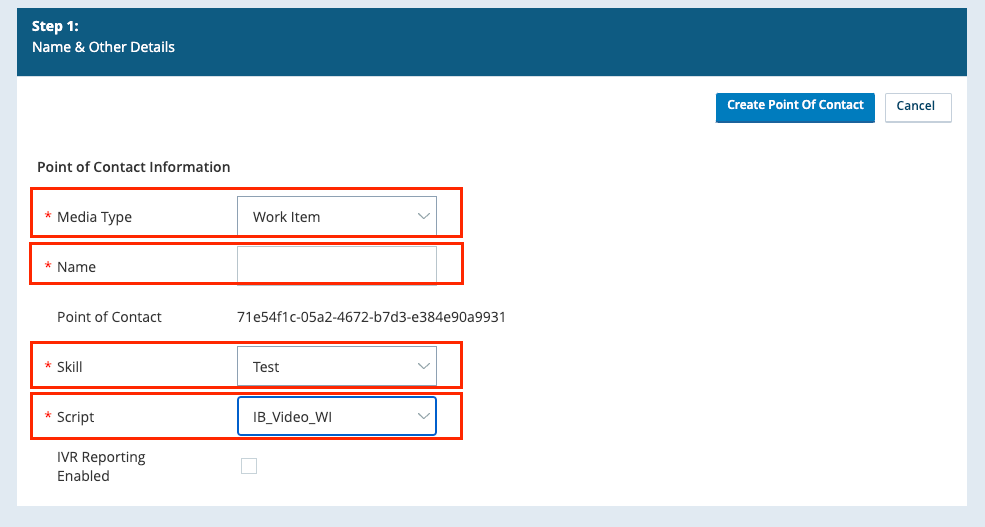Click the Skill field label

pyautogui.click(x=69, y=367)
